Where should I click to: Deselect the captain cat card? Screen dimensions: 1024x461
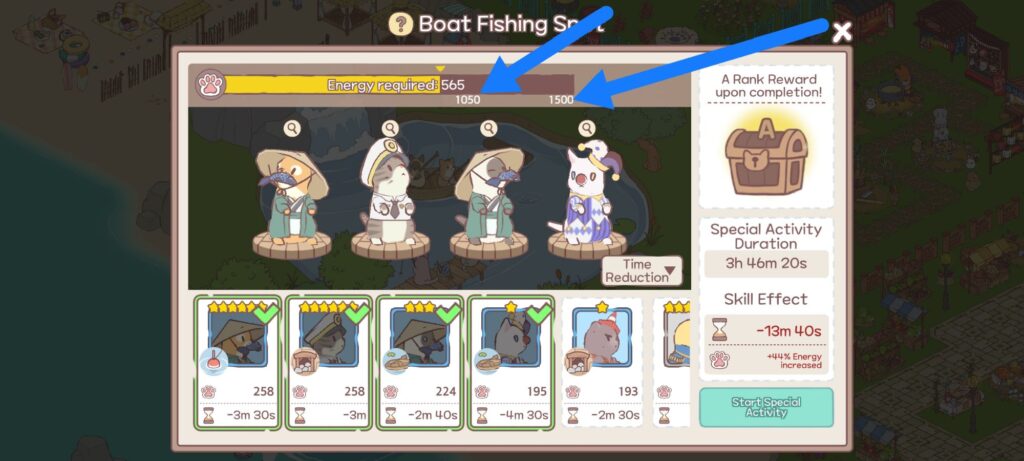[328, 362]
